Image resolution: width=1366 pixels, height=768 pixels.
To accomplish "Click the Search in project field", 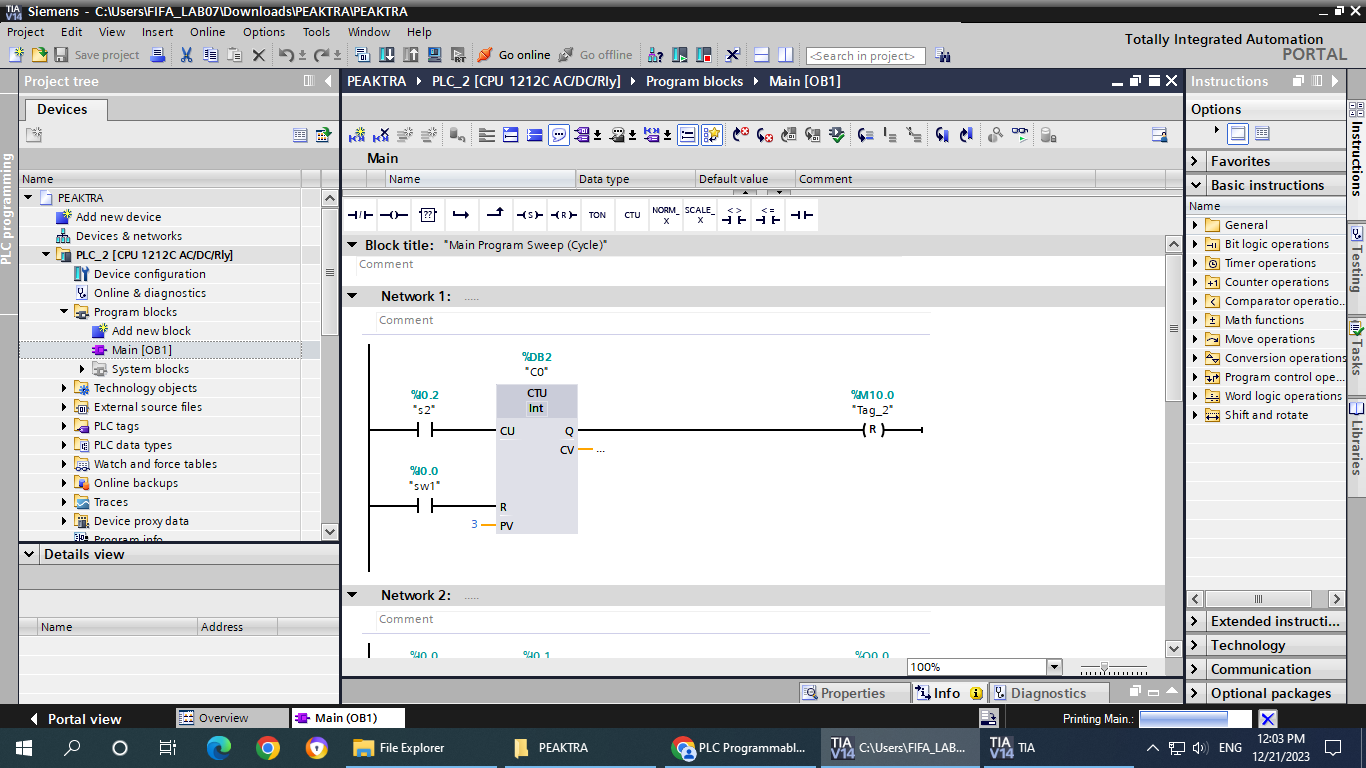I will tap(865, 56).
